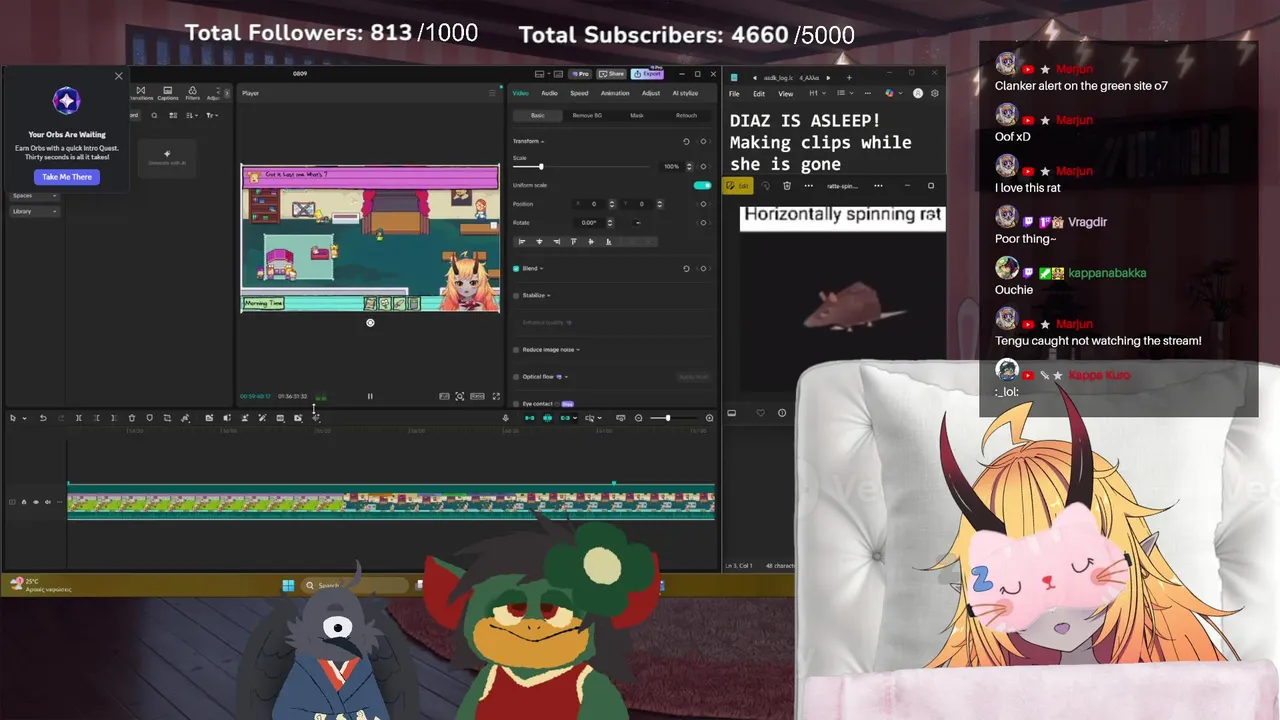Reset the Transform settings
The image size is (1280, 720).
[686, 141]
